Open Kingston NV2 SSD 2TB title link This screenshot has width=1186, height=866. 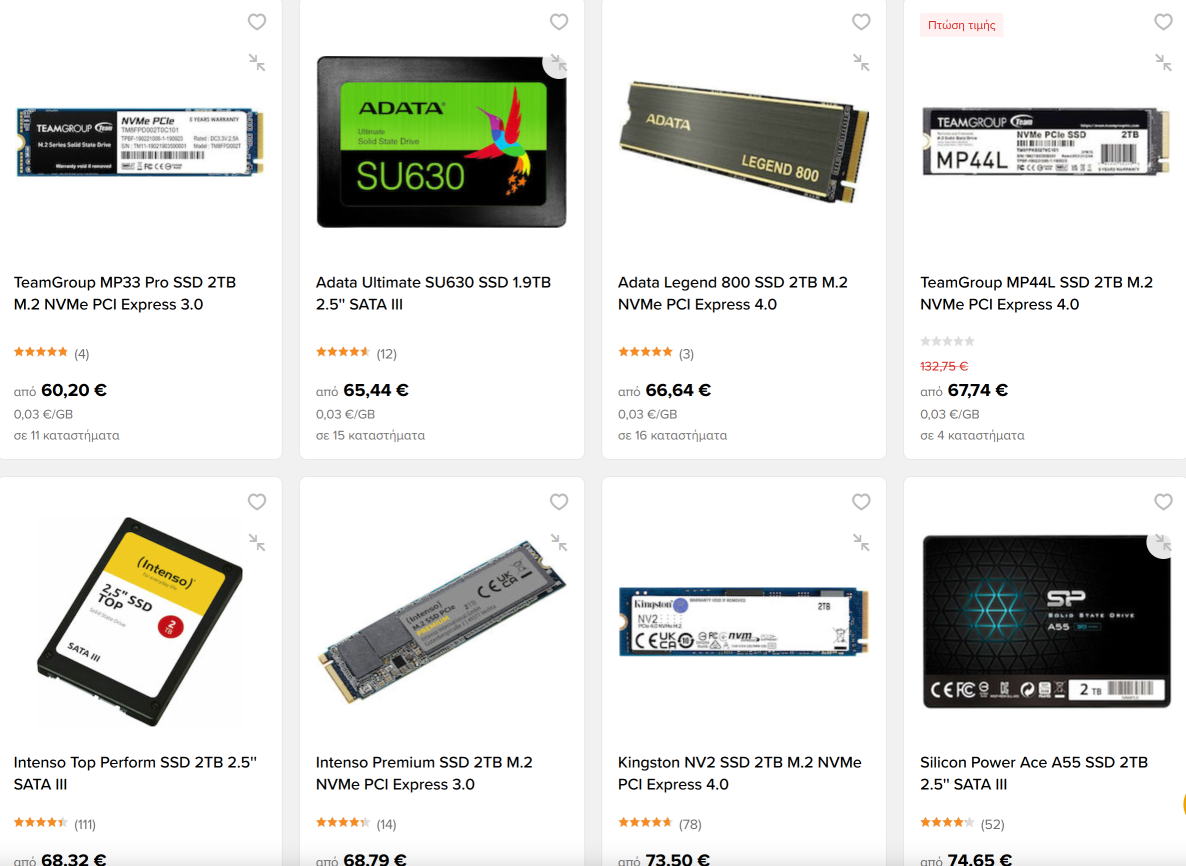click(740, 773)
